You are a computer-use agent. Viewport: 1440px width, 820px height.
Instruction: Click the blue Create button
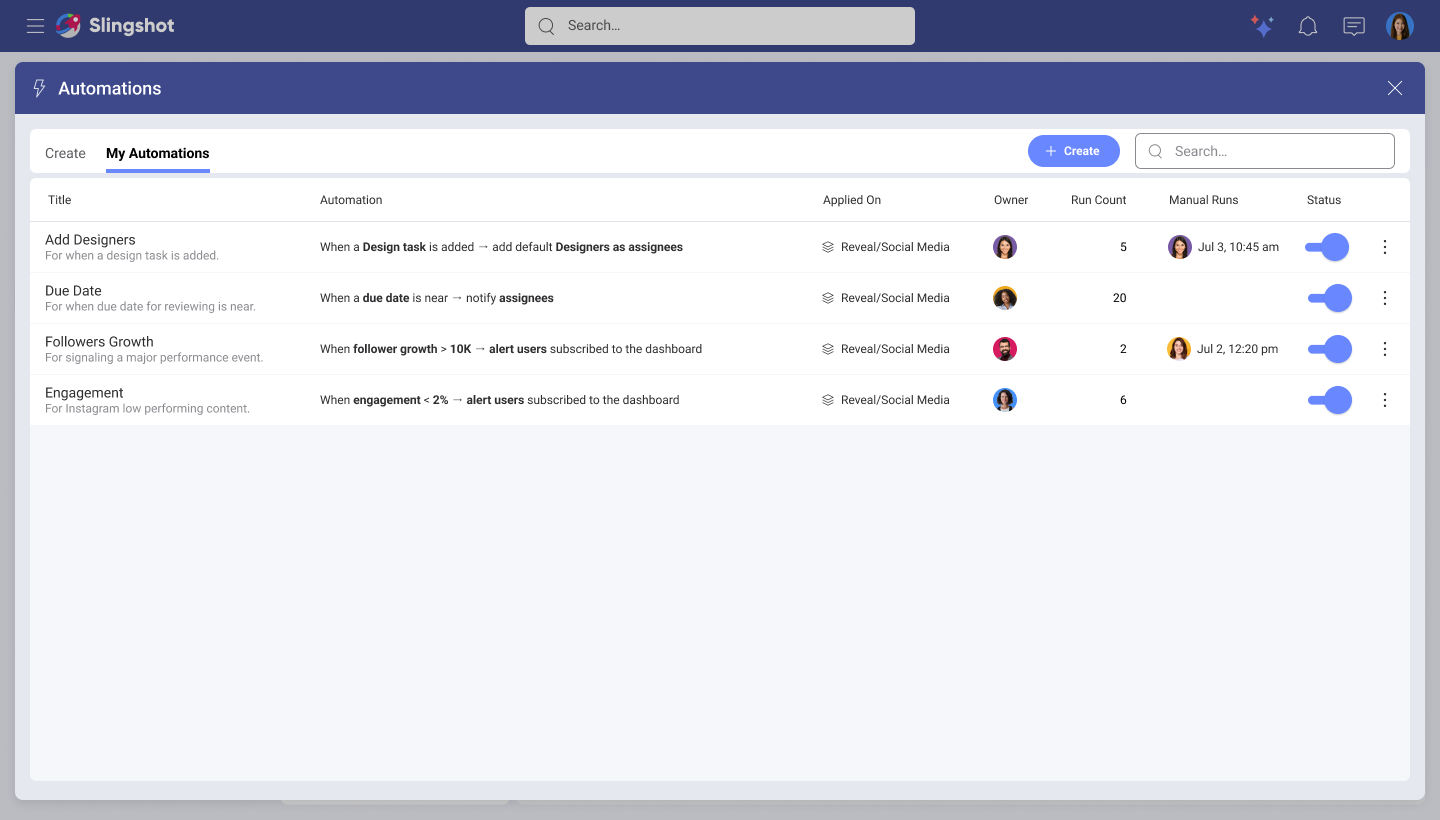[1074, 151]
